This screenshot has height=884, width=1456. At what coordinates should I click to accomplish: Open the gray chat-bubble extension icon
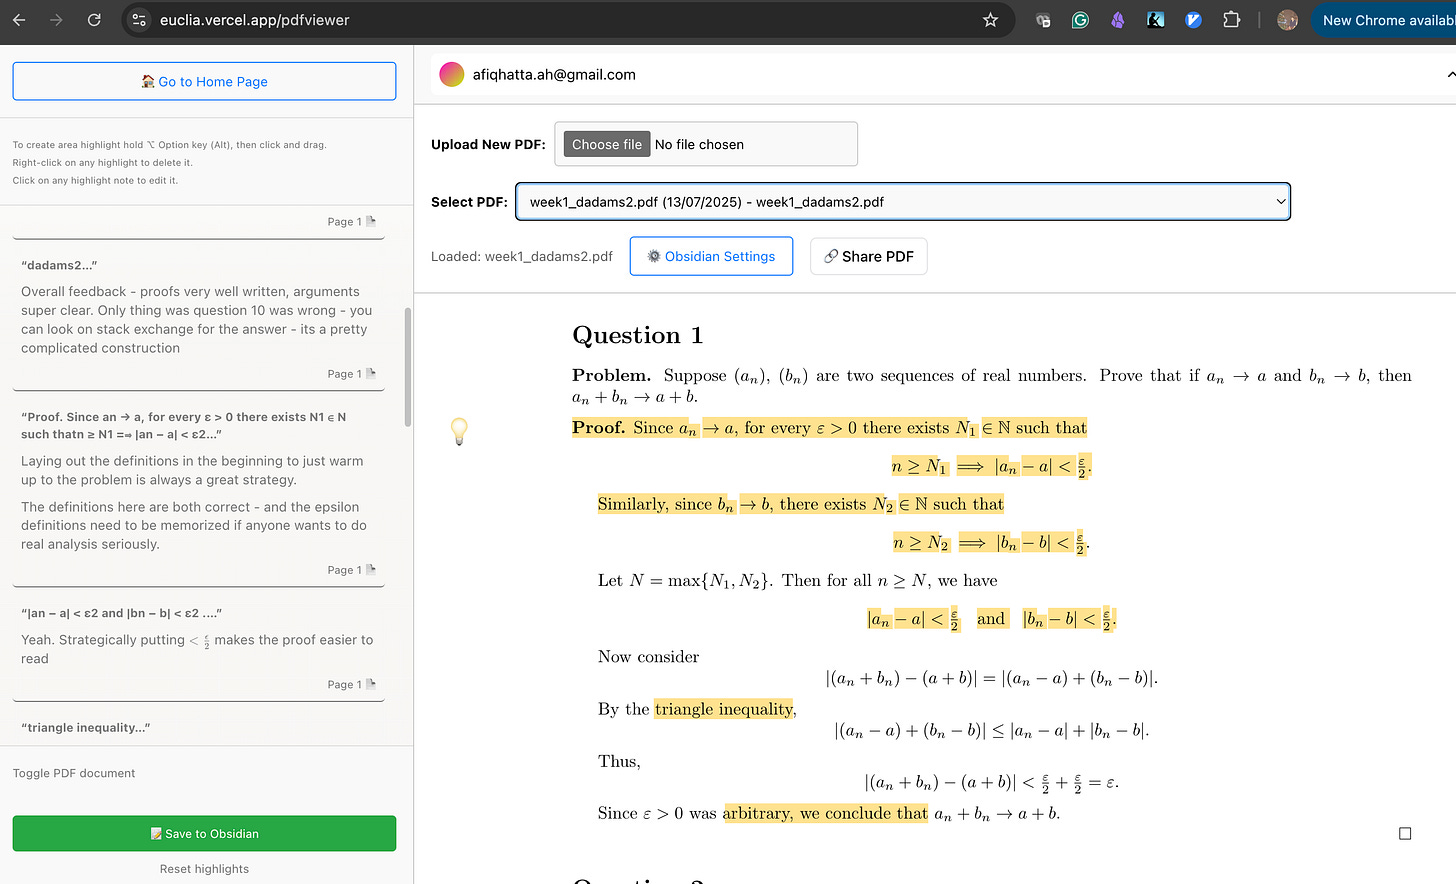(1043, 20)
